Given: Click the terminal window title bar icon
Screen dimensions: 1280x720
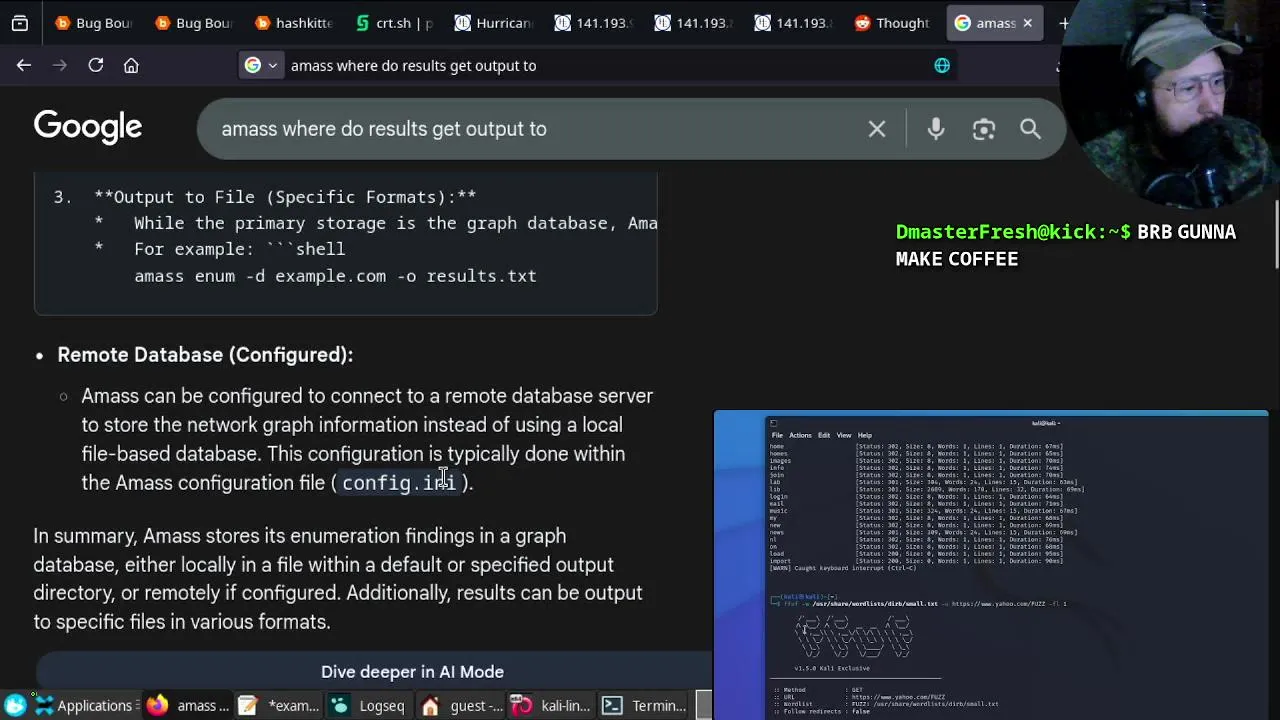Looking at the screenshot, I should 774,423.
